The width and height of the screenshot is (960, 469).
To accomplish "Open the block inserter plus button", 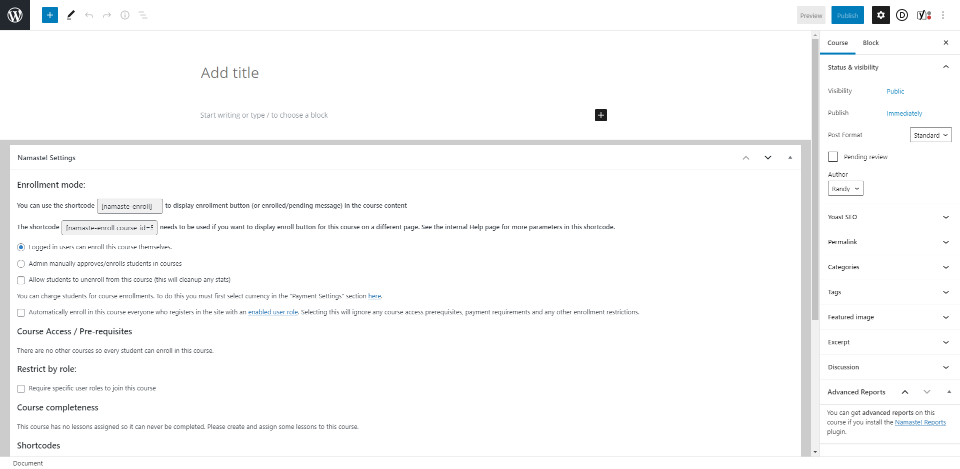I will tap(50, 16).
